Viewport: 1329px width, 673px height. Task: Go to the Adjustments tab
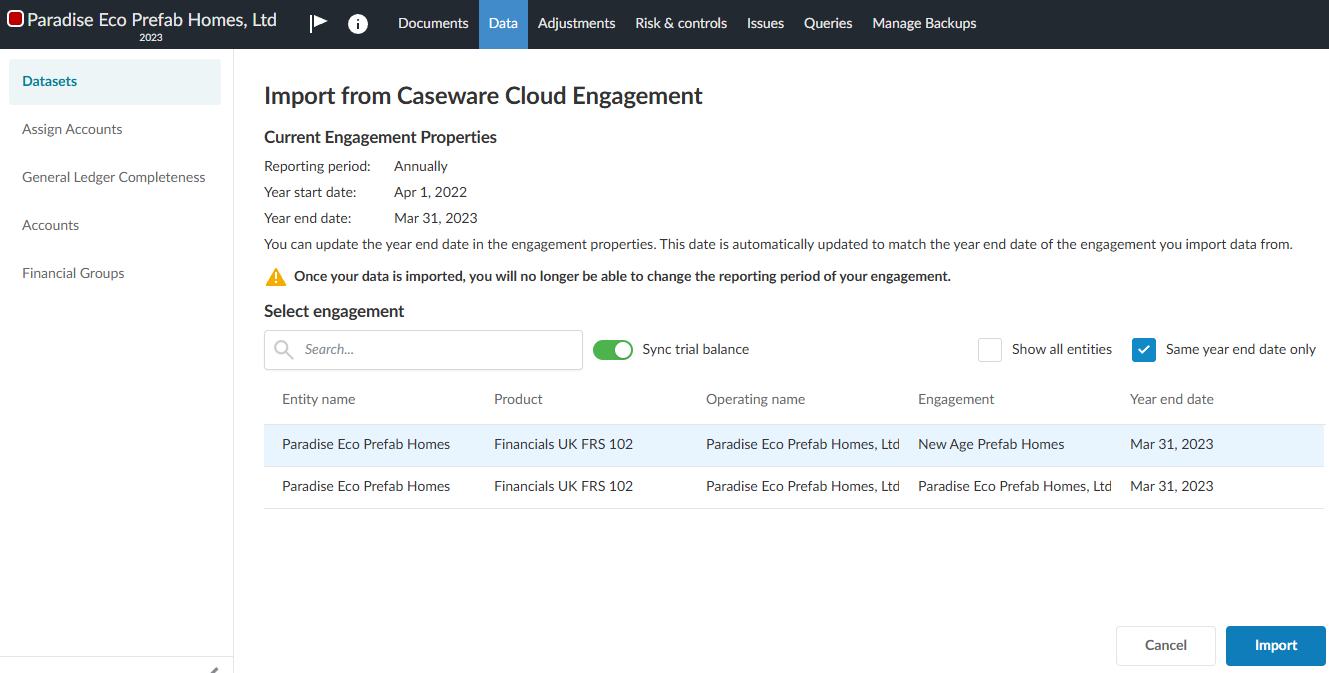coord(577,24)
